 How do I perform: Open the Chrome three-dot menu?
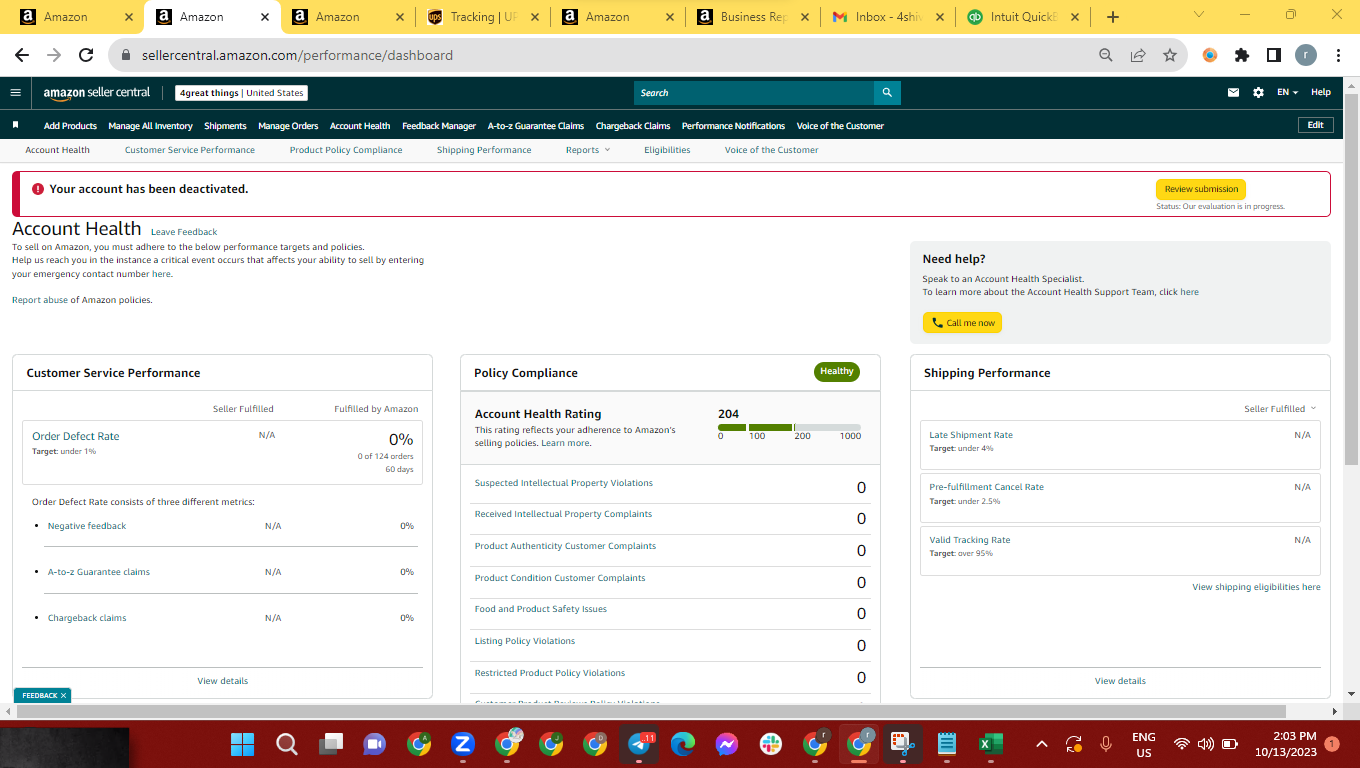coord(1338,56)
